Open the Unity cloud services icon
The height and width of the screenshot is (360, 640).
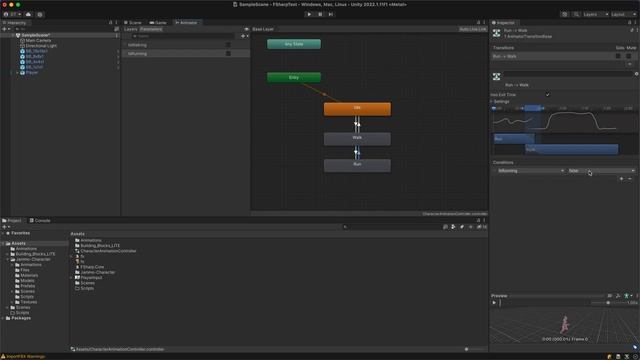(x=28, y=14)
